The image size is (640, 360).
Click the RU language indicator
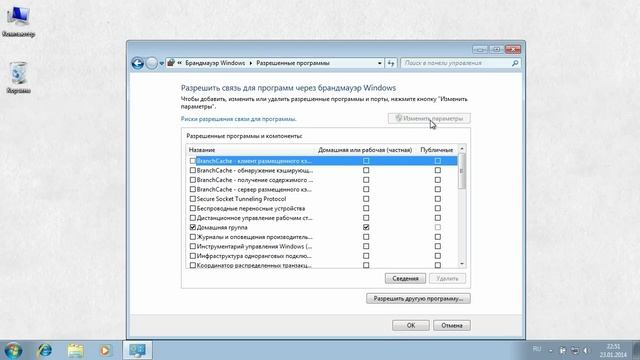pos(537,349)
